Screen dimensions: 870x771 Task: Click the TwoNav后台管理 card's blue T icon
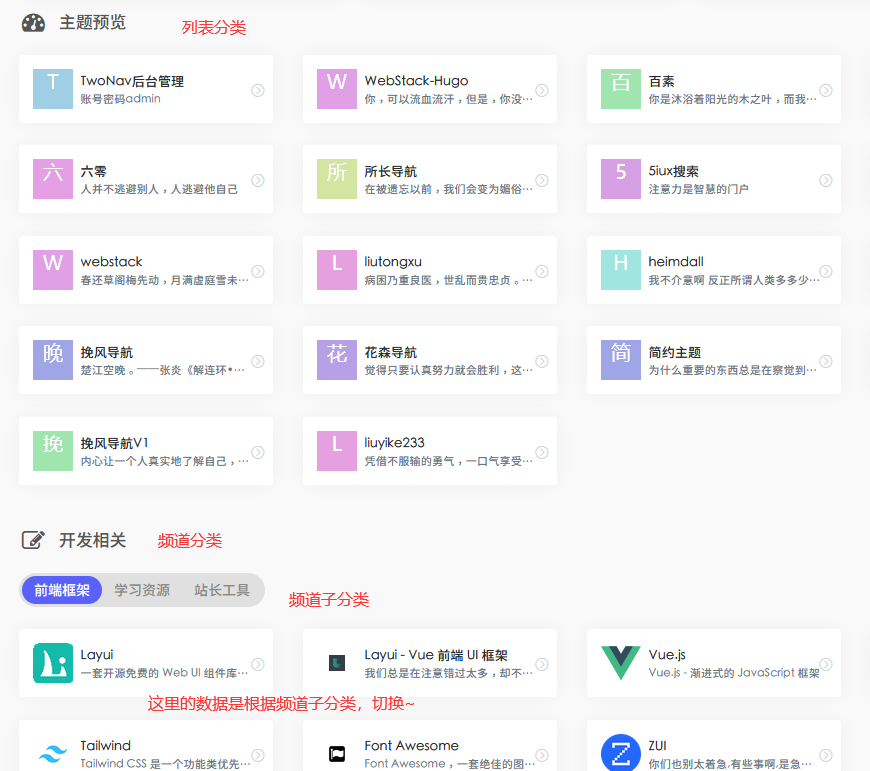tap(53, 89)
